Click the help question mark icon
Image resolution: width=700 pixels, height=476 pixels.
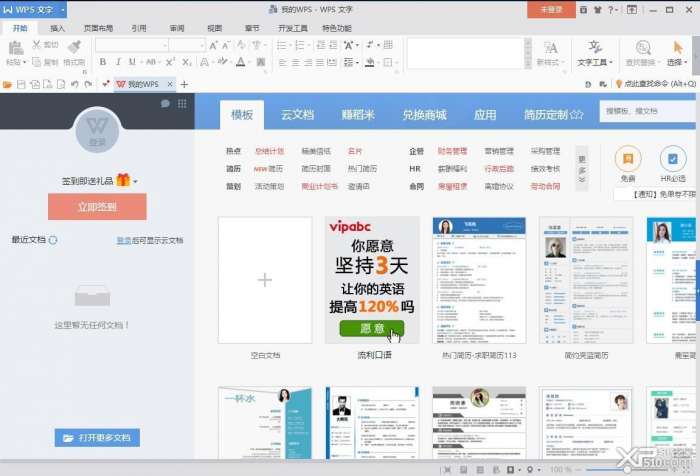[x=612, y=9]
